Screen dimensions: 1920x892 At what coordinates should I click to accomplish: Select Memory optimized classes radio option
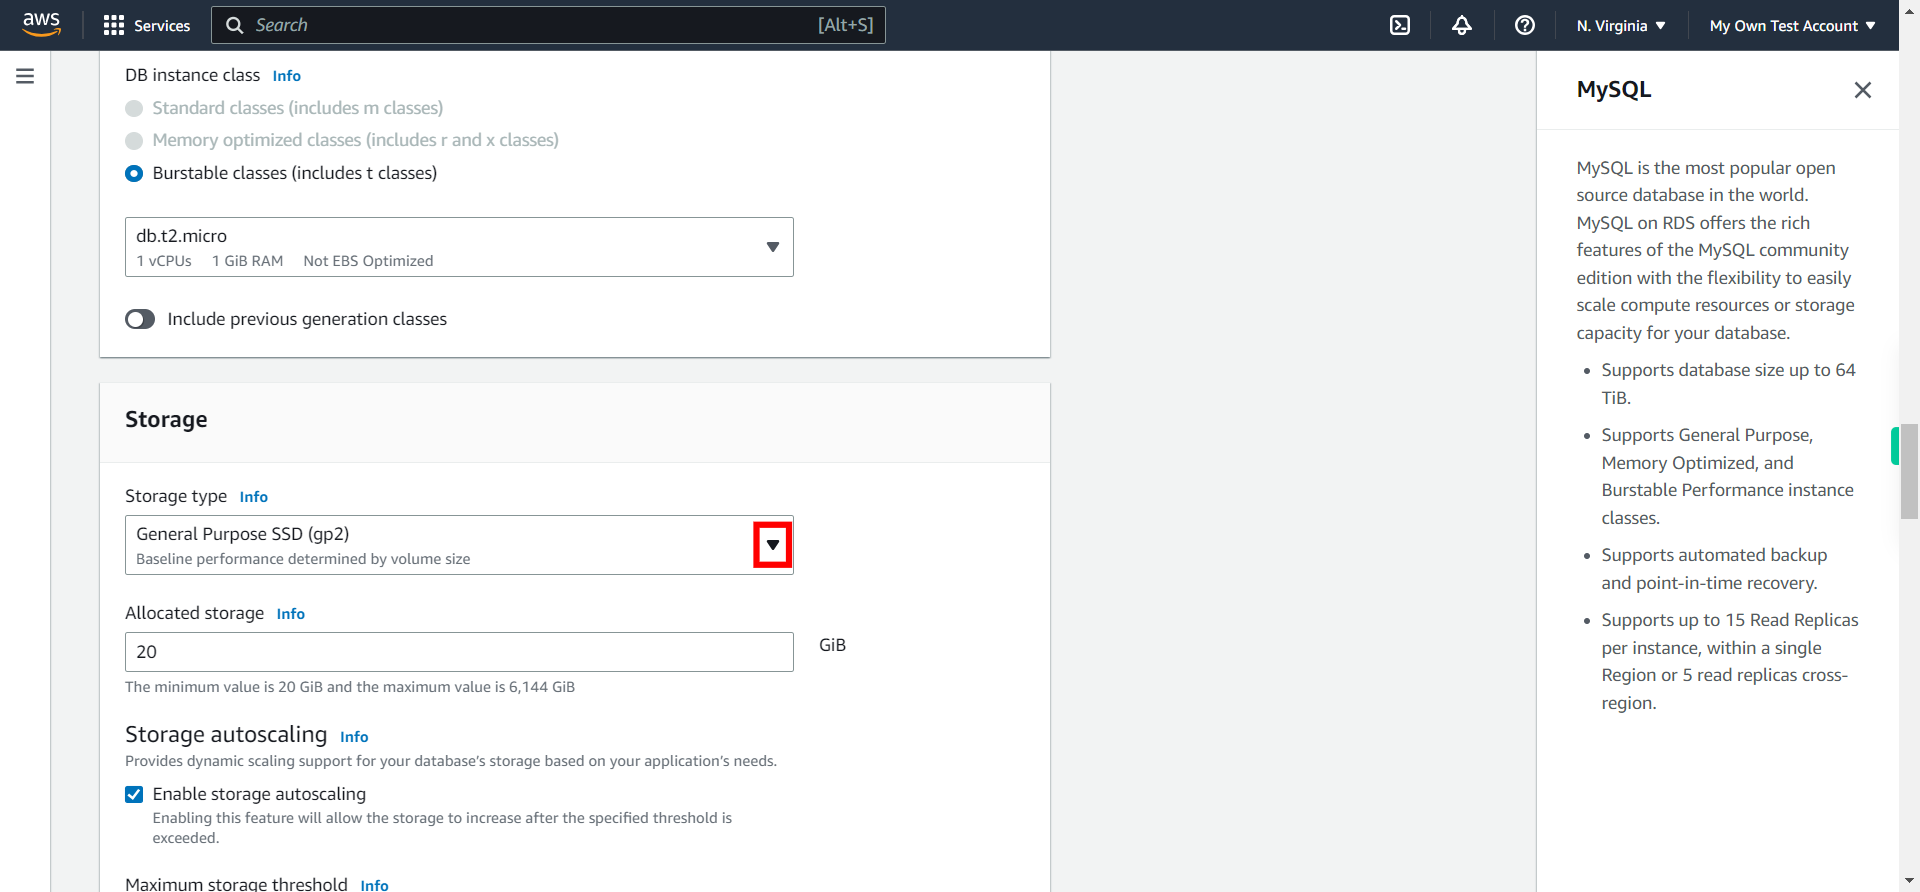[x=134, y=141]
